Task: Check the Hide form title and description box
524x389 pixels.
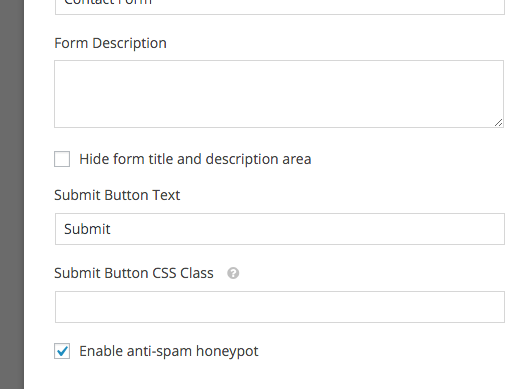Action: point(62,159)
